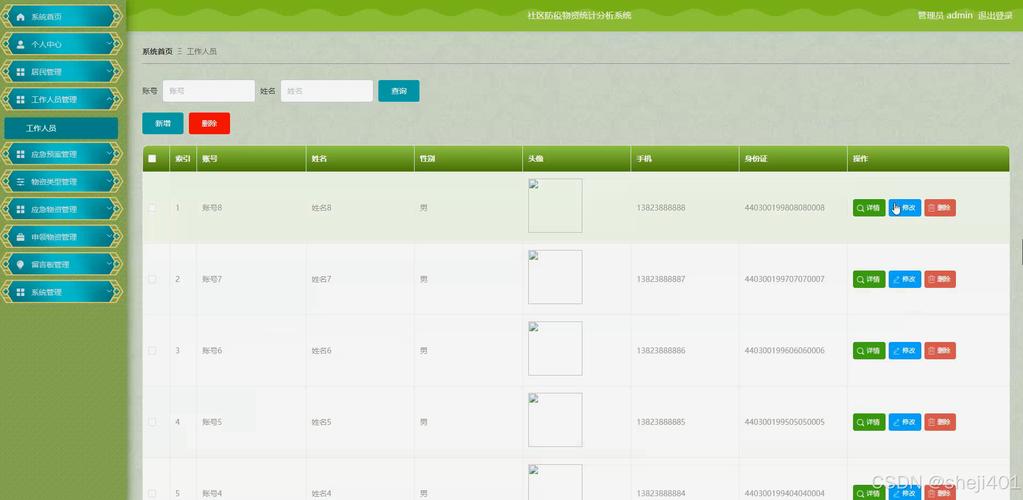Click 社区防疫物资统计分析系统 title in header
The image size is (1023, 500).
tap(579, 15)
